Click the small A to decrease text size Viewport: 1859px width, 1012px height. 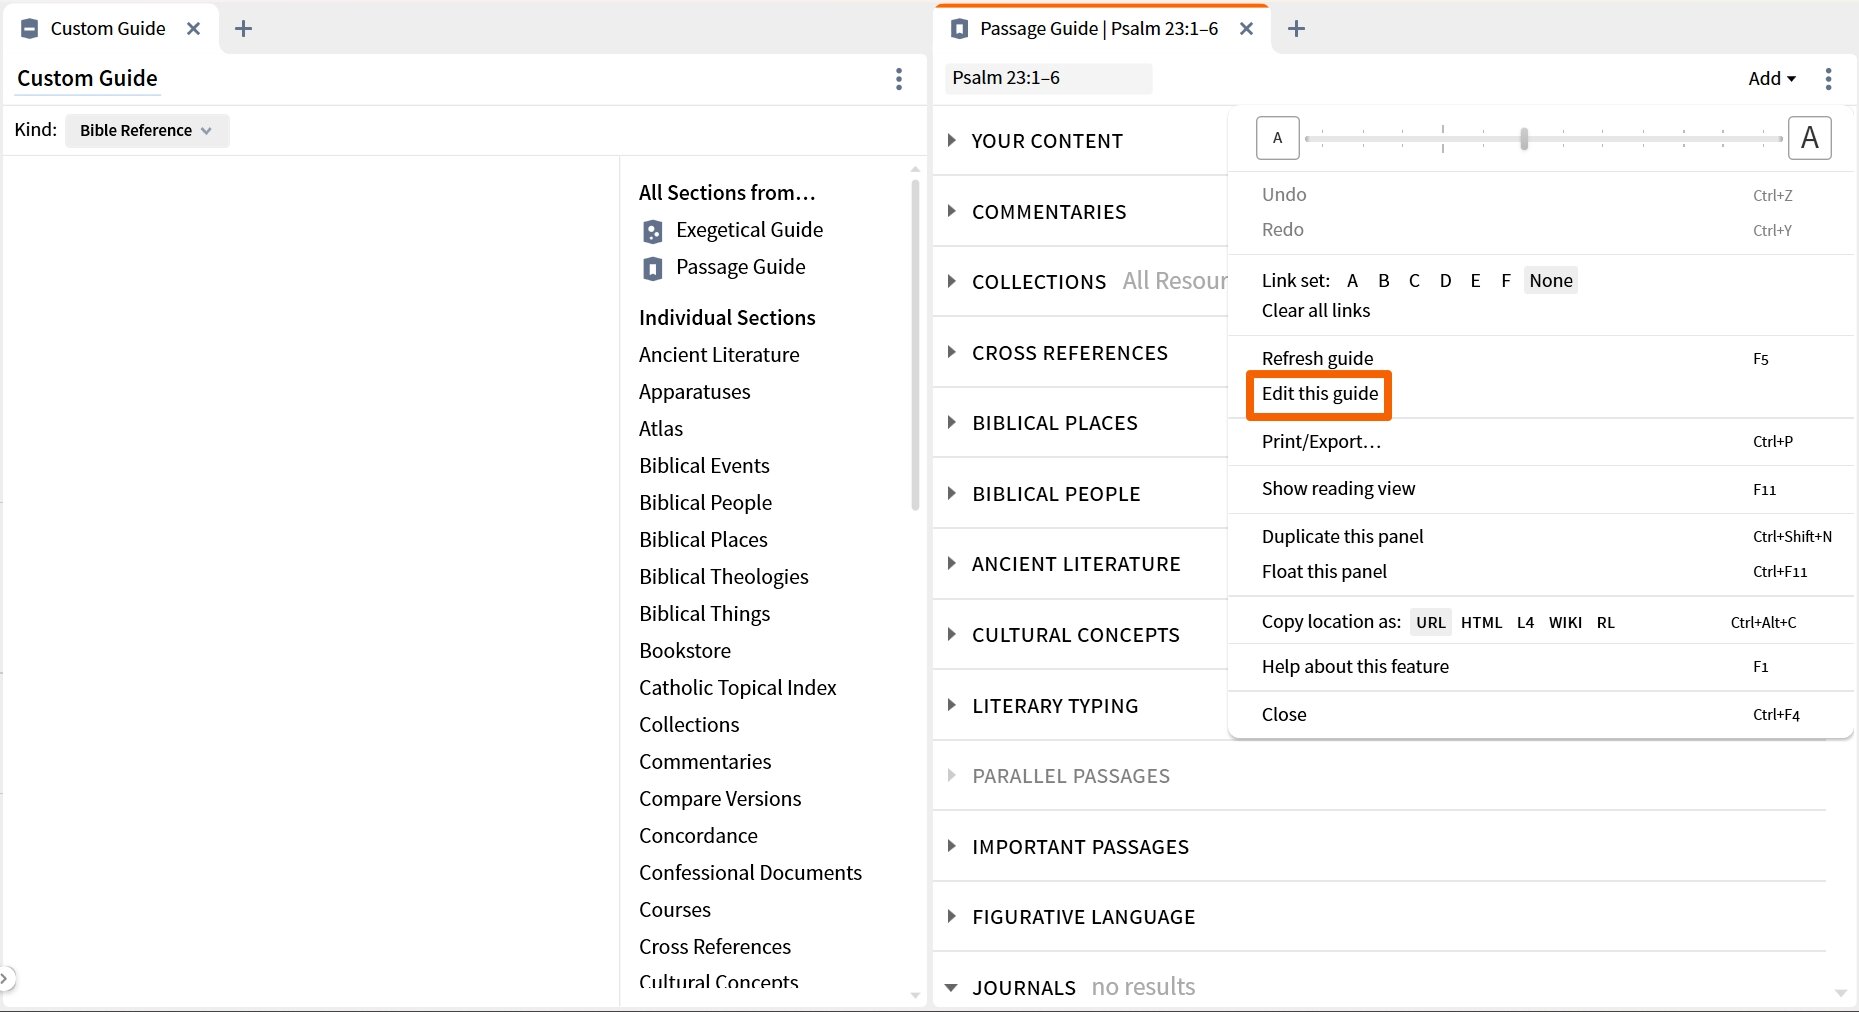[x=1277, y=138]
